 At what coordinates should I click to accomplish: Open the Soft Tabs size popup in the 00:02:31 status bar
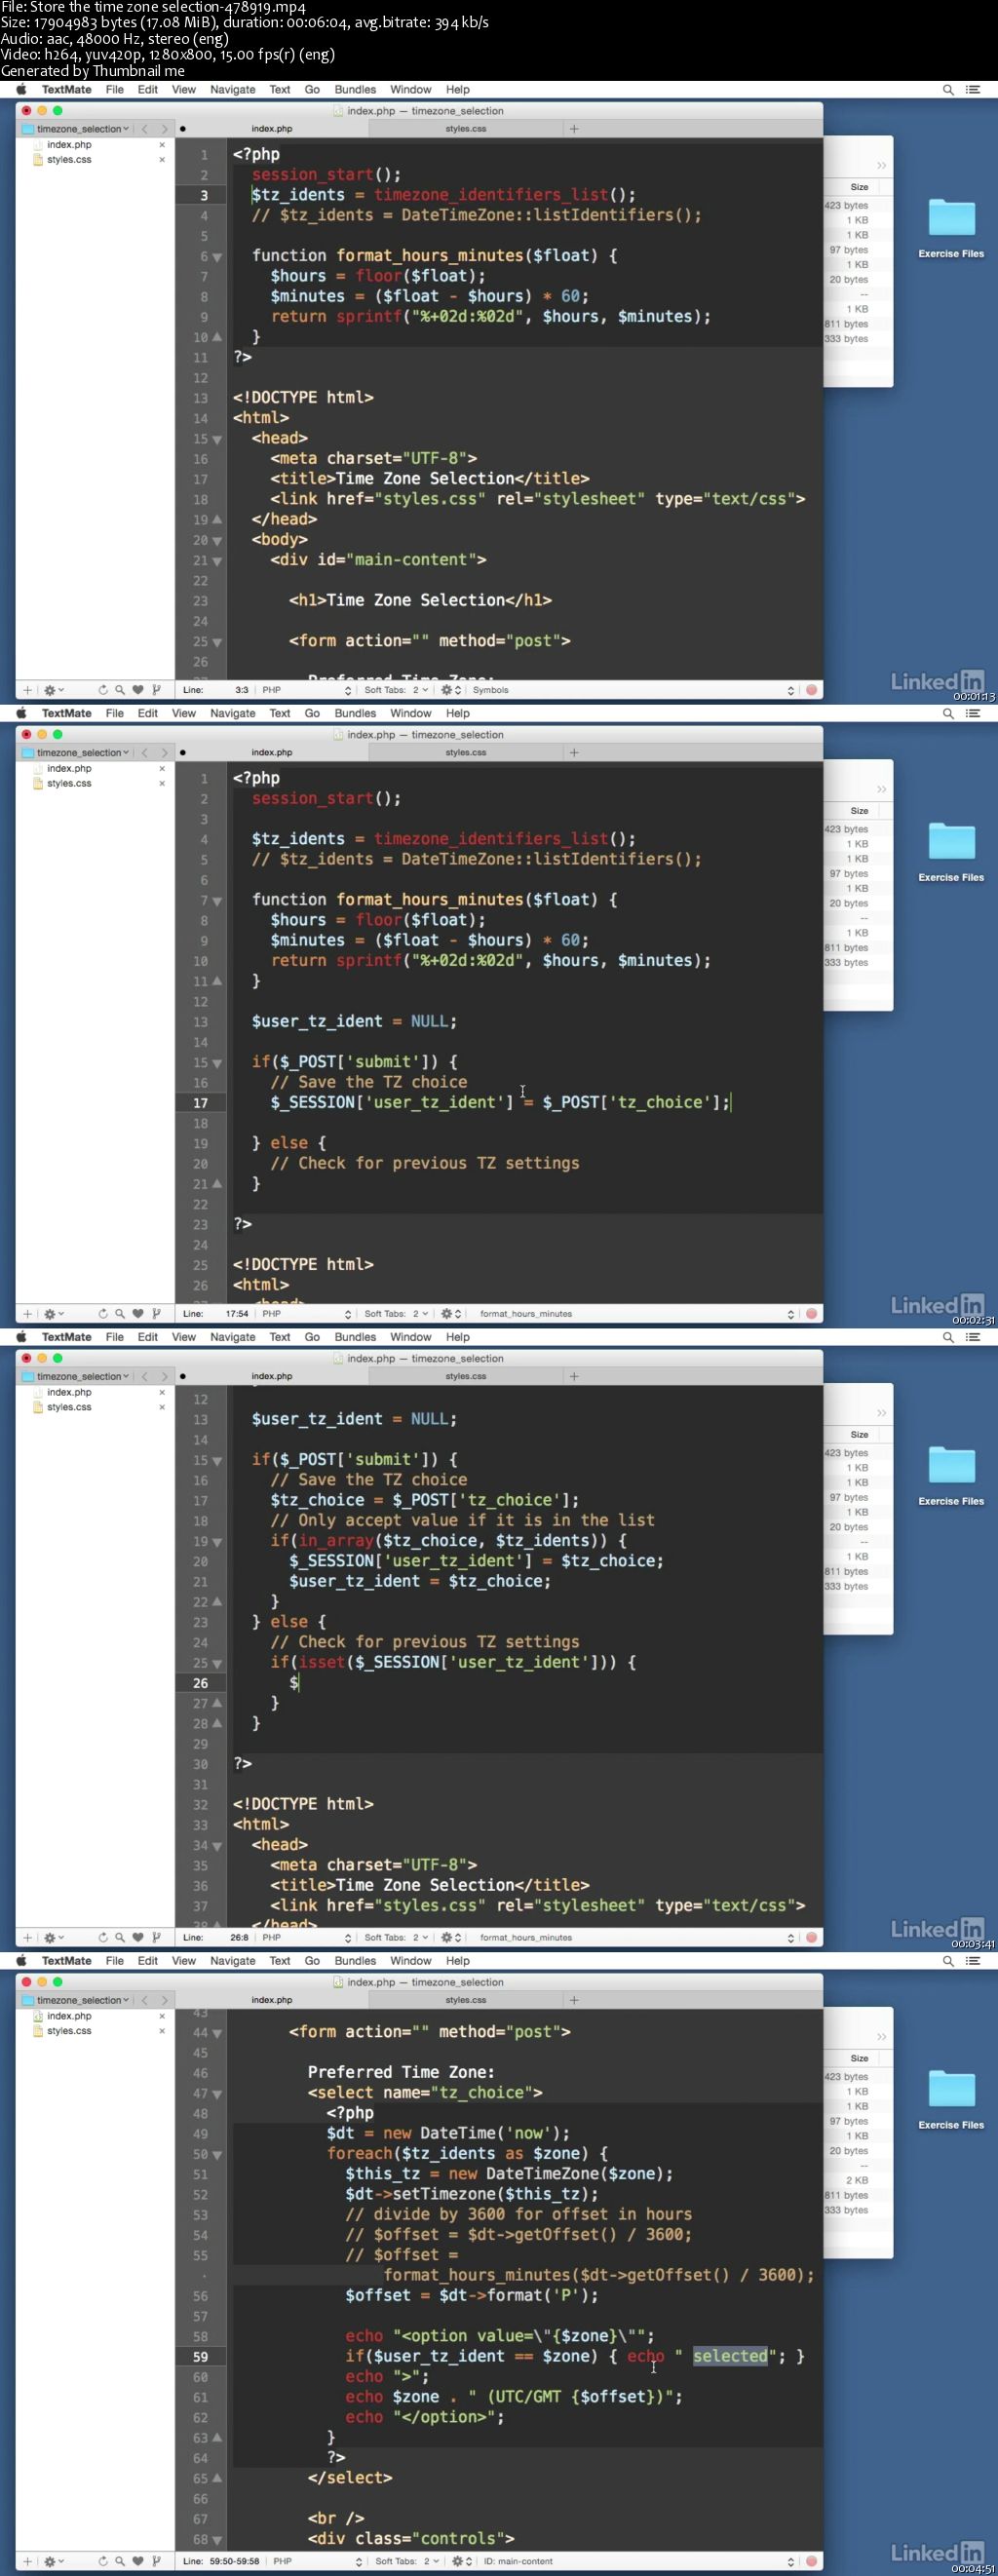(396, 1314)
